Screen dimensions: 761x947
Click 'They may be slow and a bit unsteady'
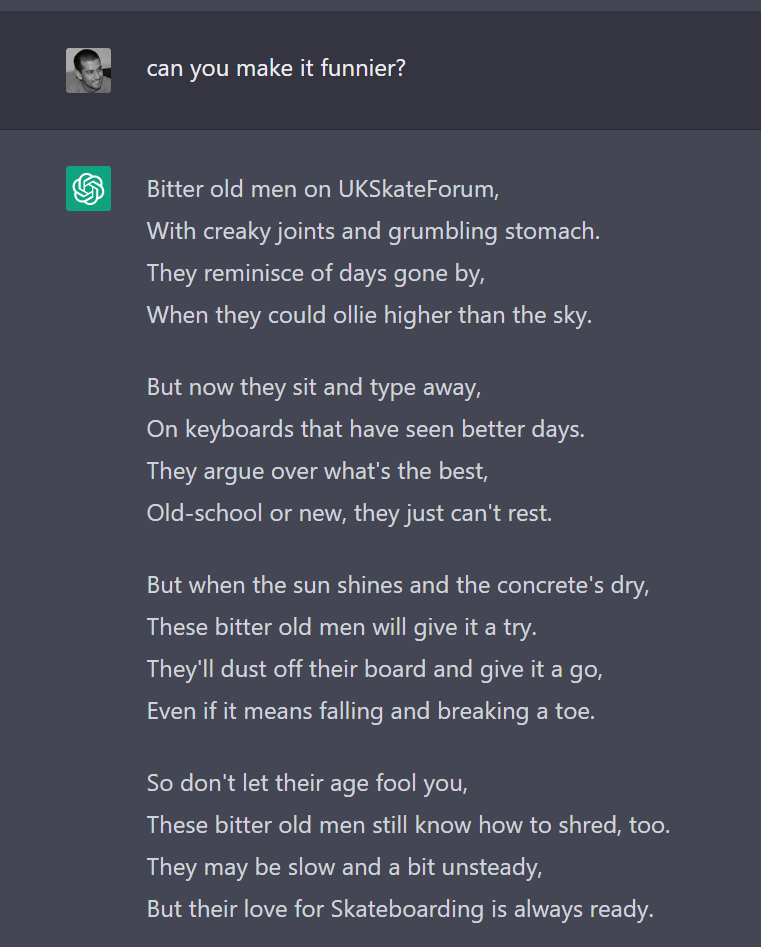(344, 867)
